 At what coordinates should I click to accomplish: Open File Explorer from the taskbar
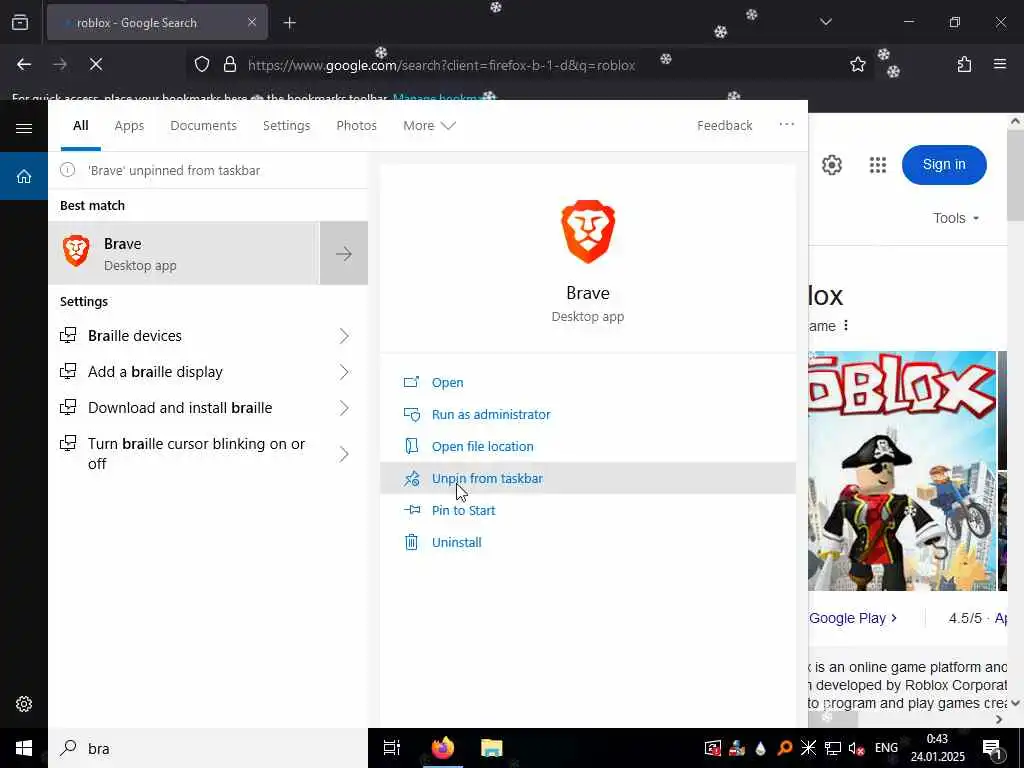point(492,748)
